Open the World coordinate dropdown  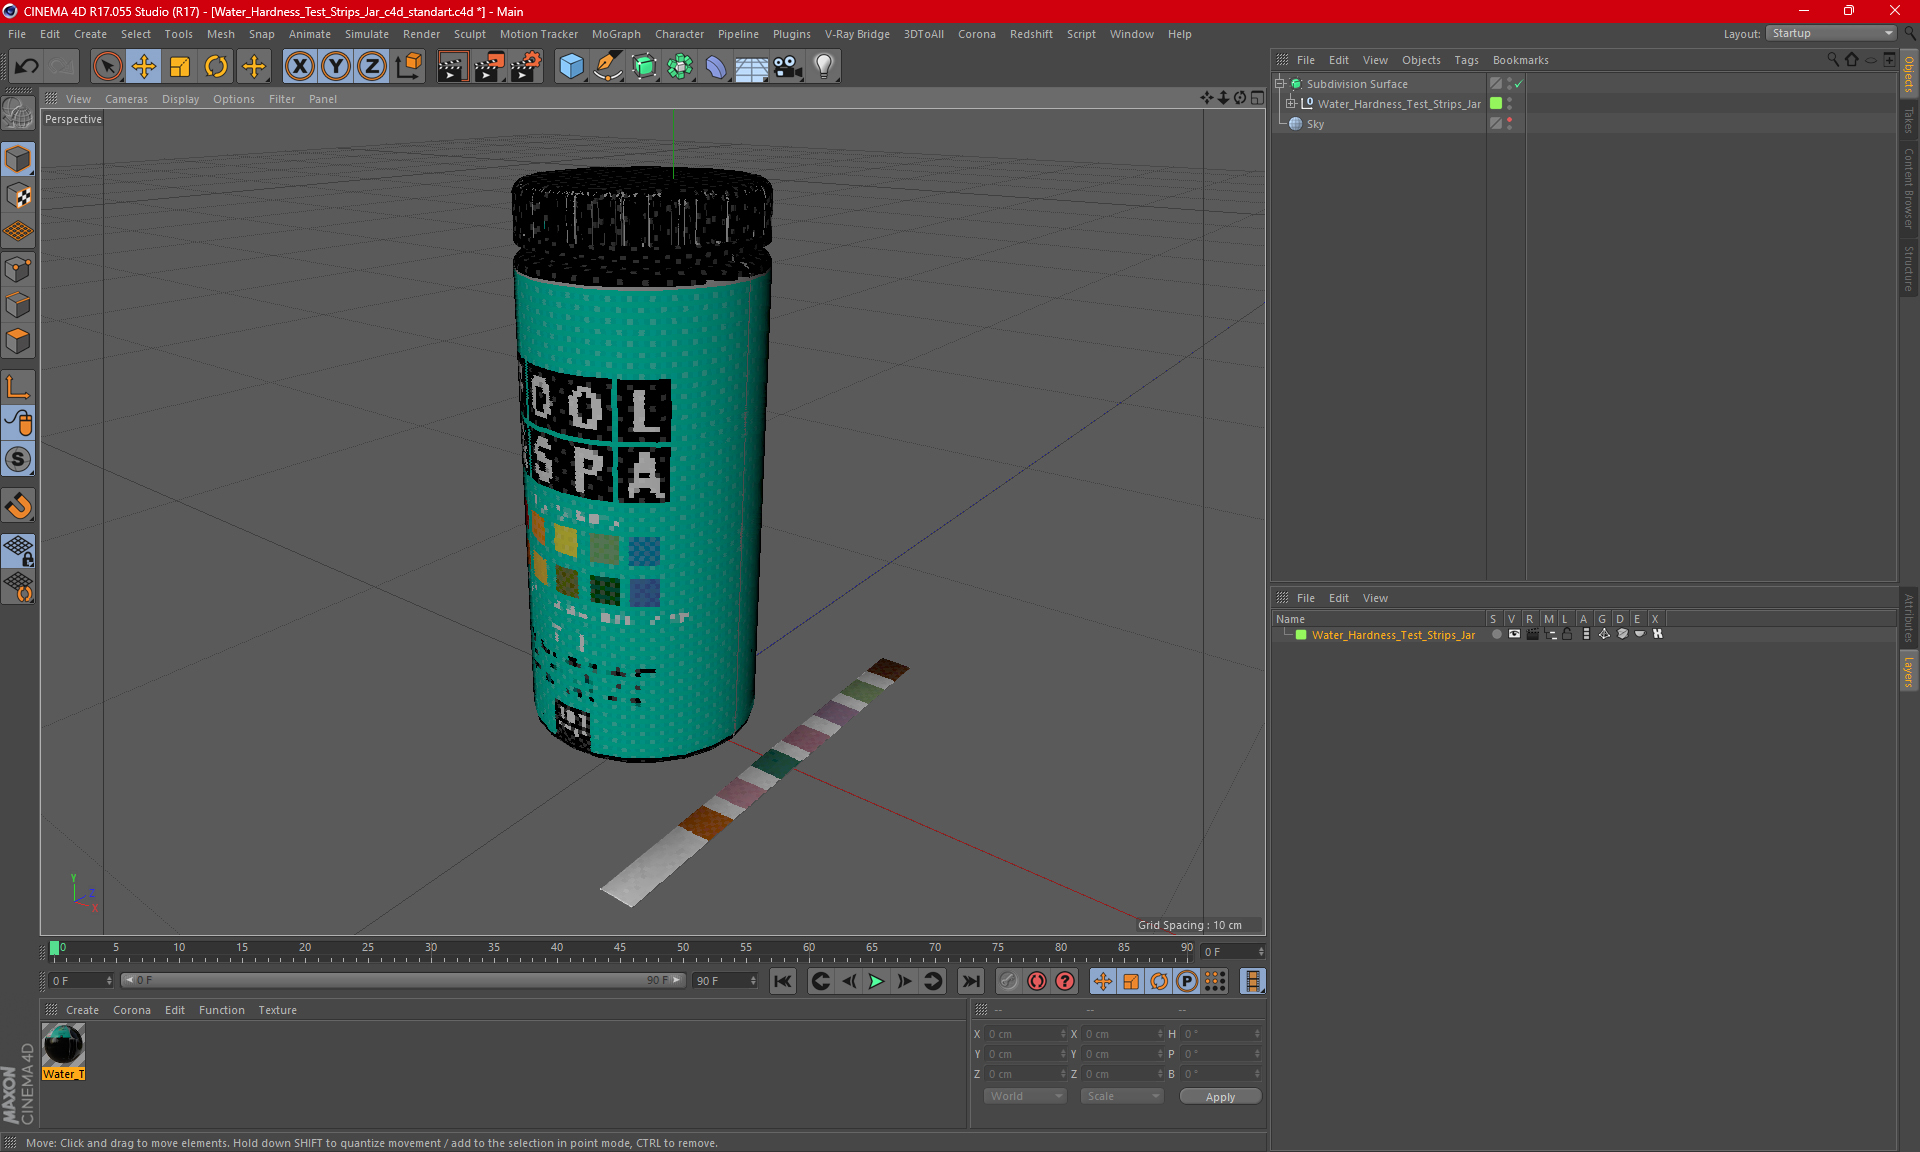click(1026, 1096)
